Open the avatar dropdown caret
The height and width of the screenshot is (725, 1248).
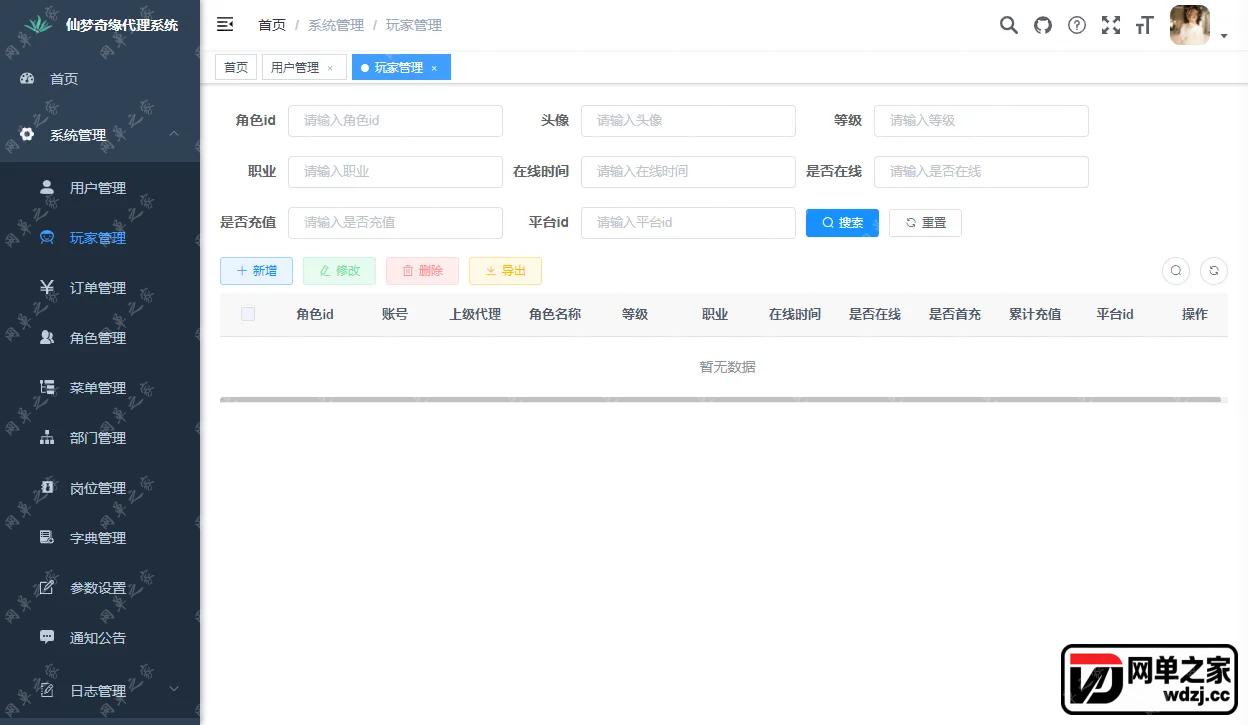click(x=1224, y=37)
